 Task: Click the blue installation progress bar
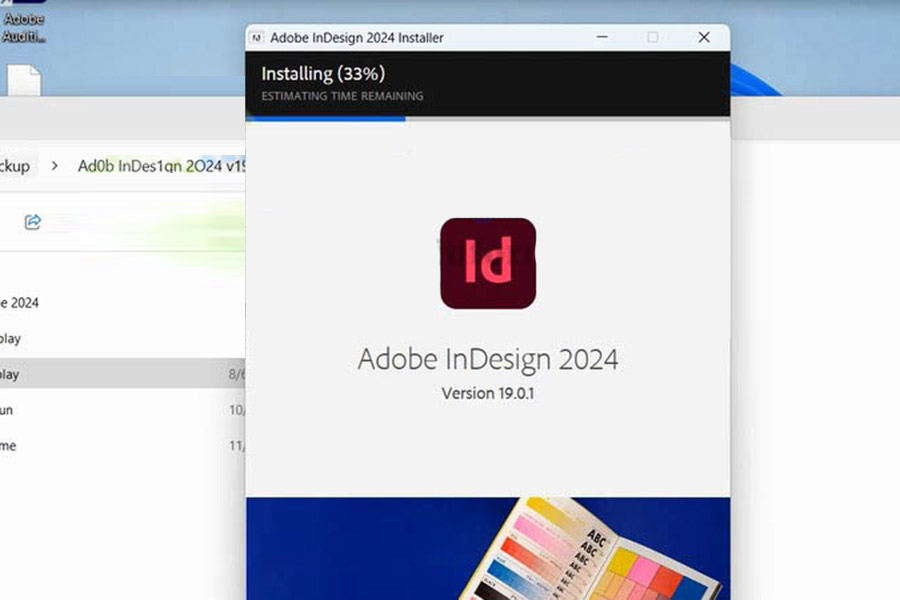point(325,118)
